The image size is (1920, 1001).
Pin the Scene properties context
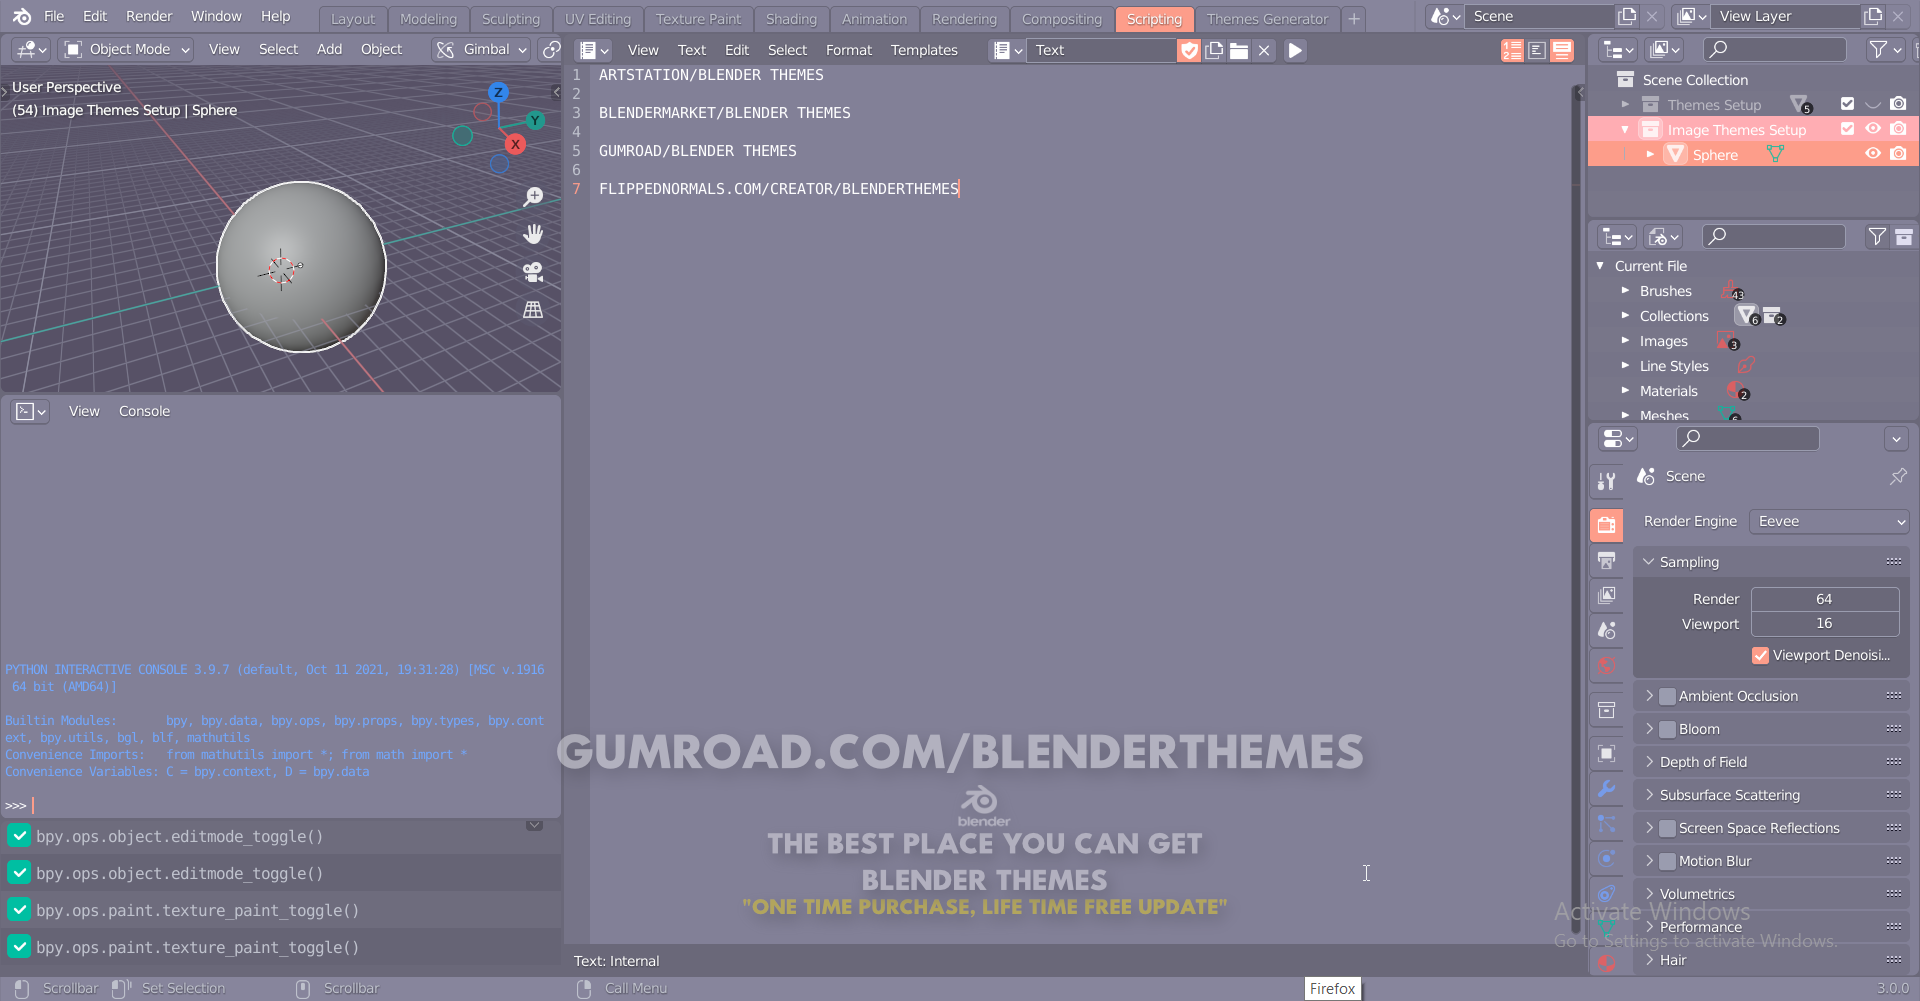(x=1897, y=477)
